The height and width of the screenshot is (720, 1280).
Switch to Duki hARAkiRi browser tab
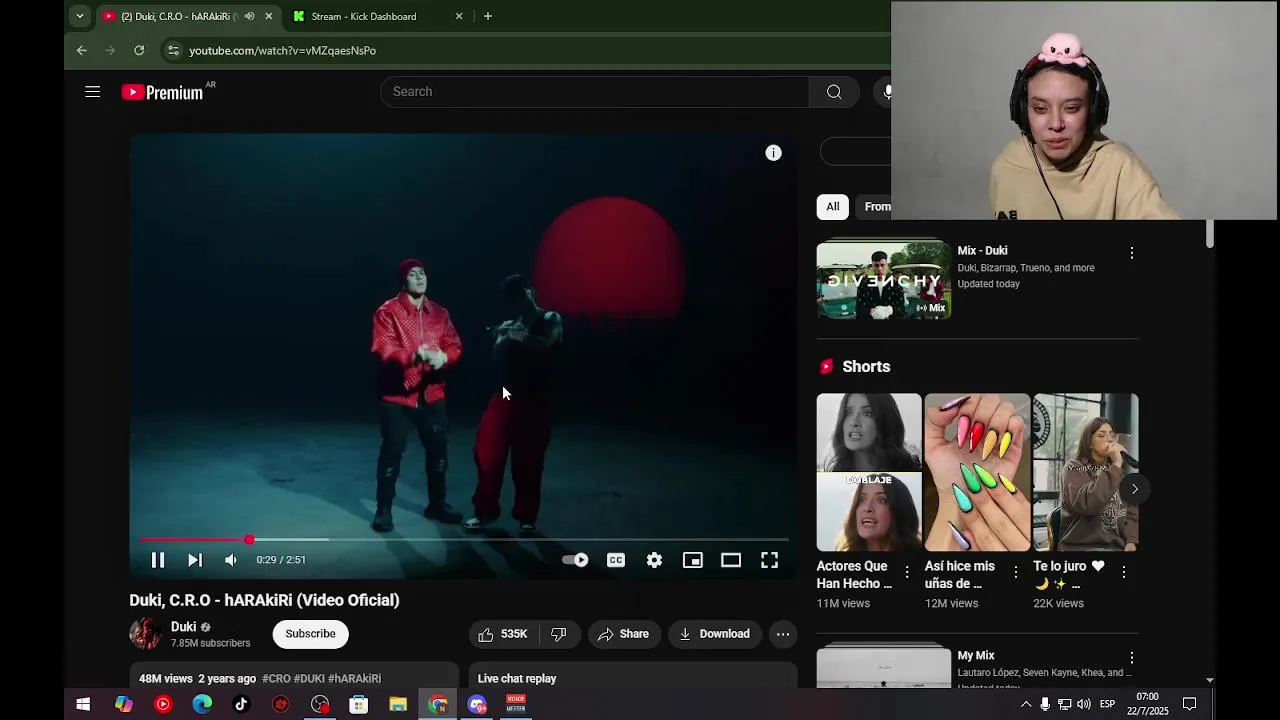pyautogui.click(x=187, y=16)
